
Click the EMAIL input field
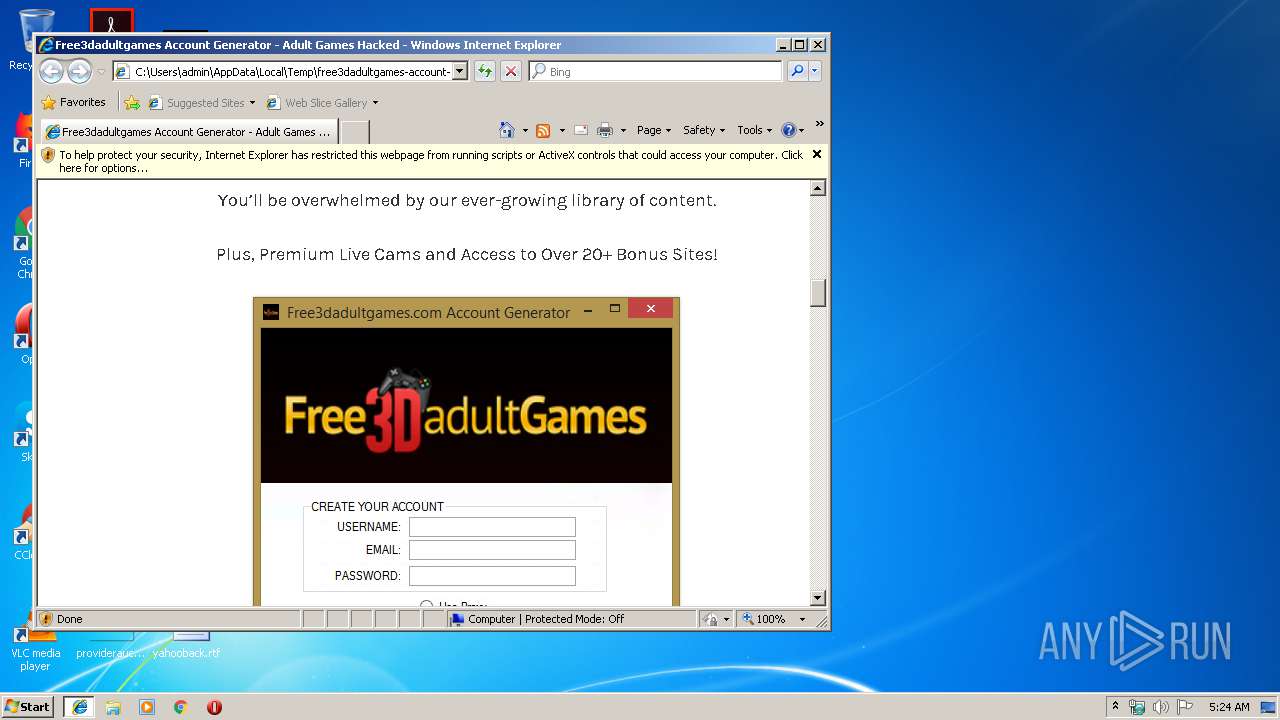pyautogui.click(x=492, y=550)
